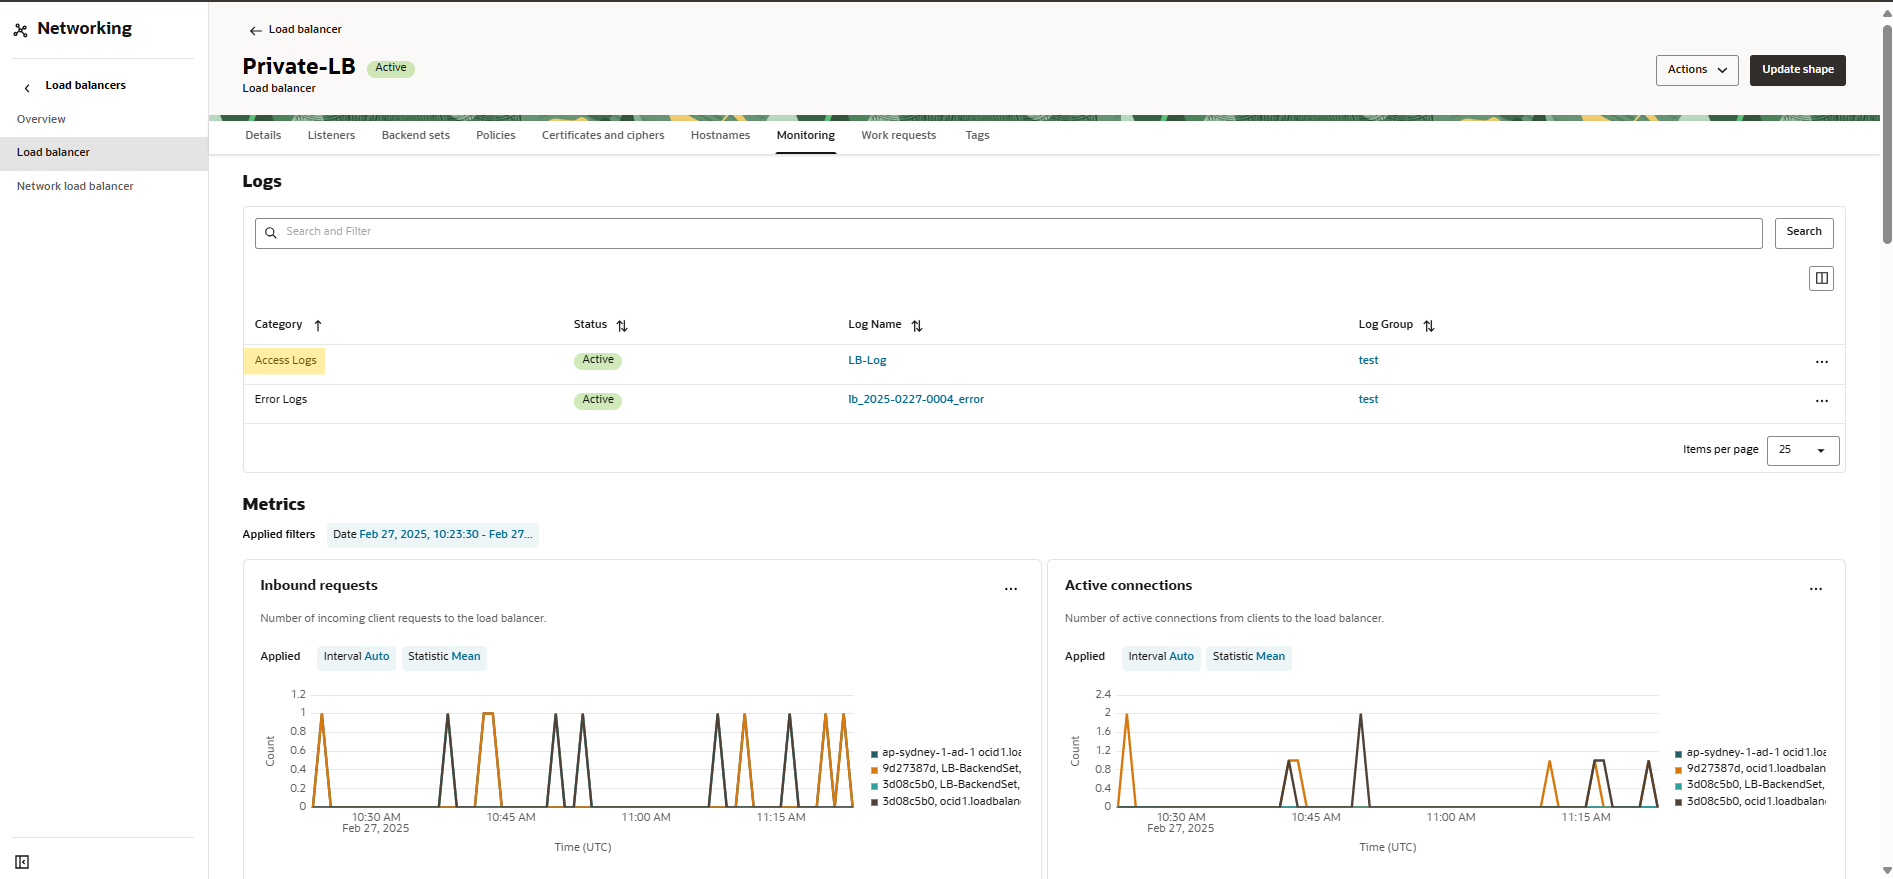Expand the Actions dropdown
Screen dimensions: 1893x879
point(1696,70)
